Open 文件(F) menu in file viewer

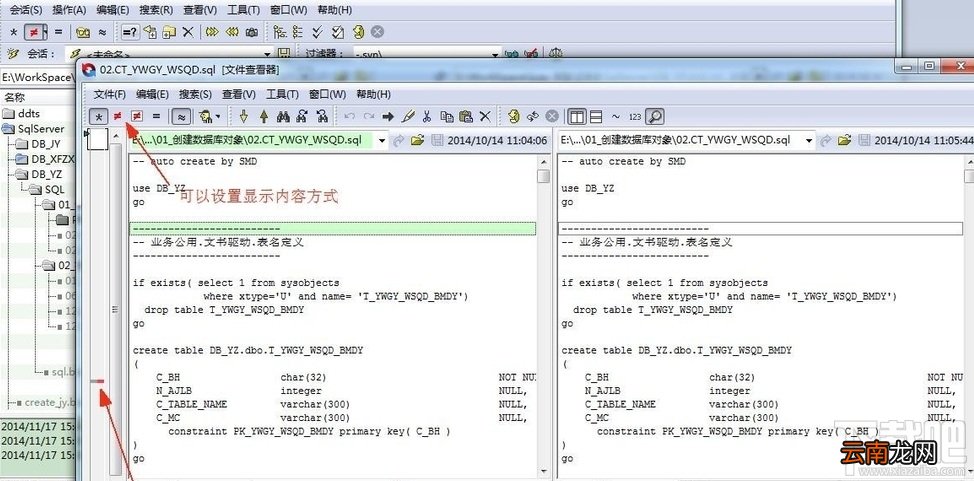(x=110, y=94)
